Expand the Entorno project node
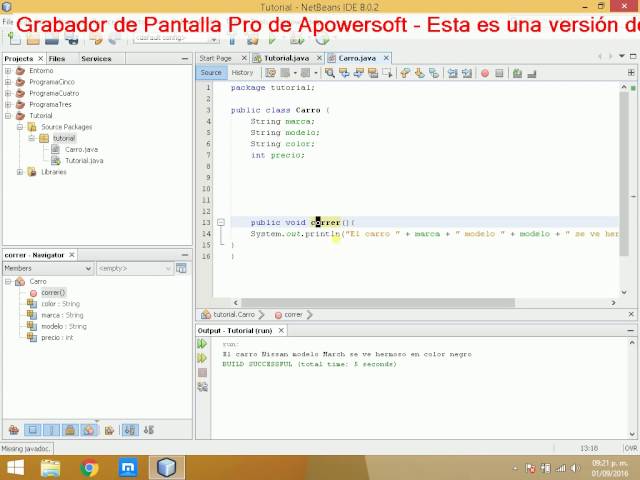The height and width of the screenshot is (480, 640). coord(8,71)
